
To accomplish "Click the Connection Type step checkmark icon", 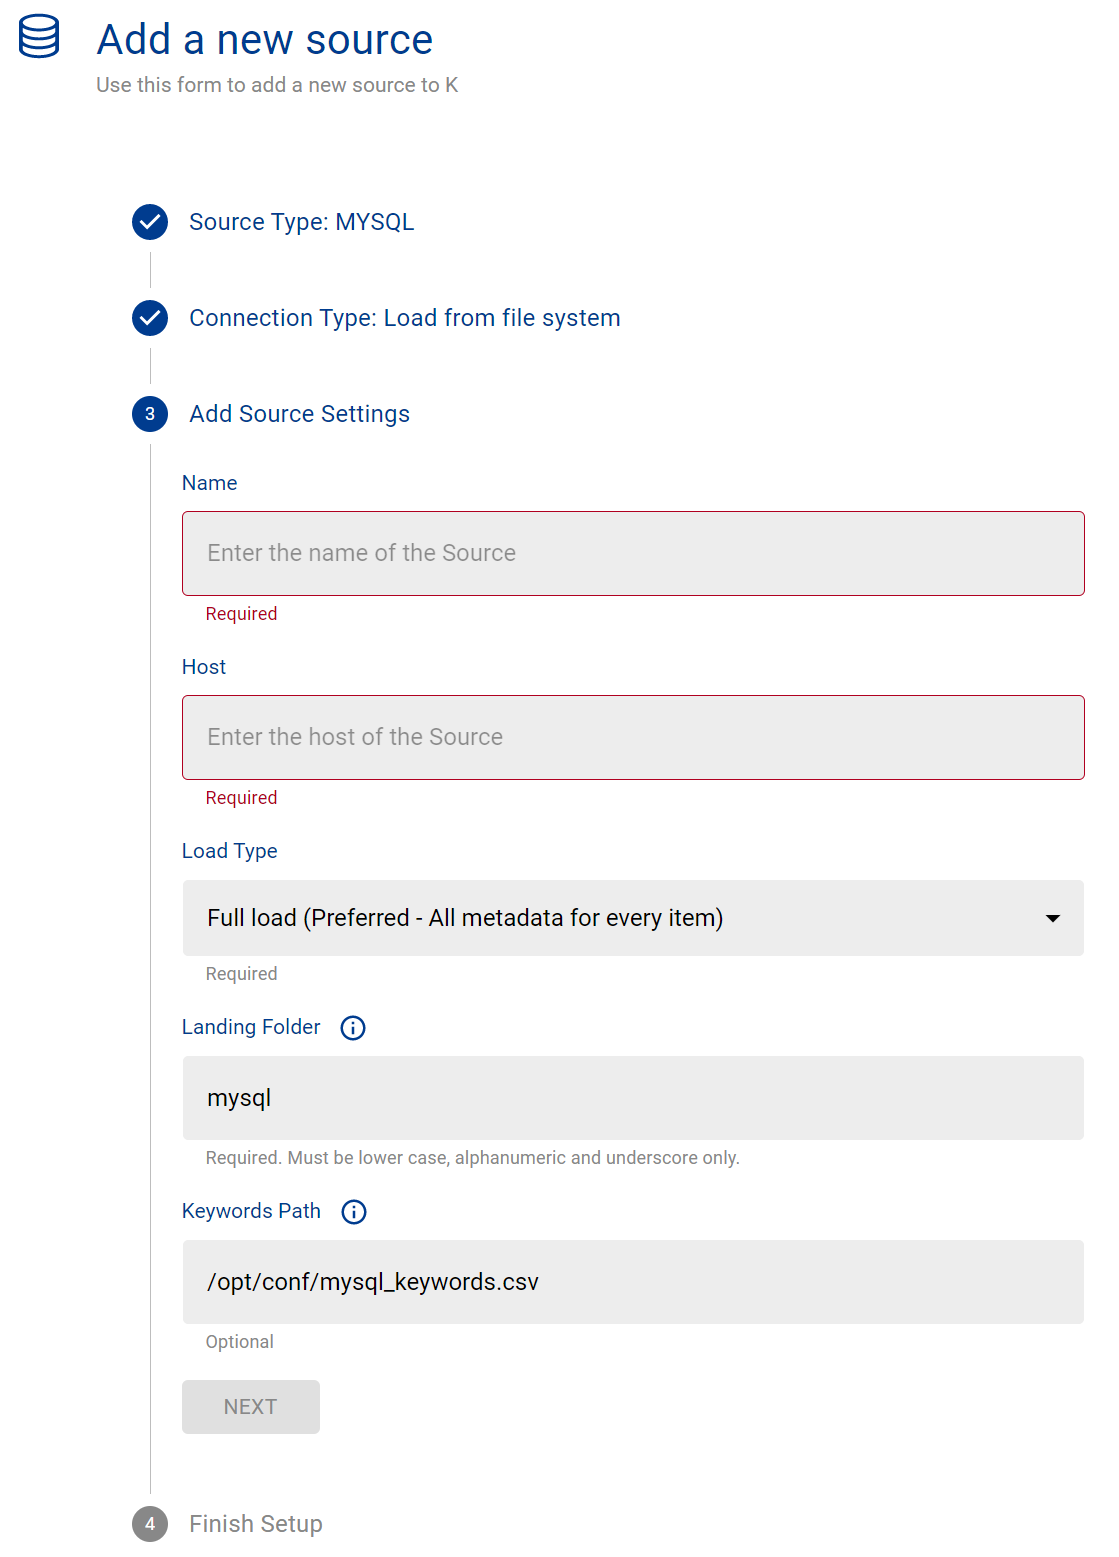I will coord(150,318).
